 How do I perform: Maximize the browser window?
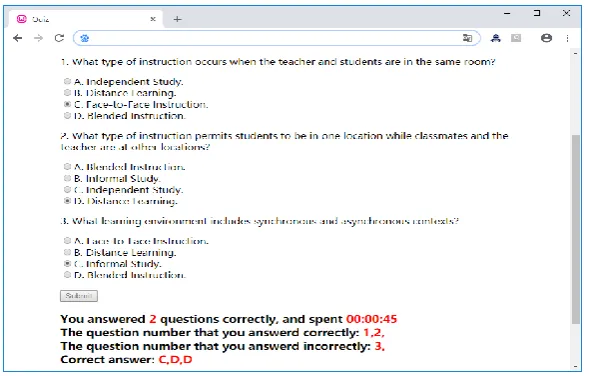(x=537, y=14)
